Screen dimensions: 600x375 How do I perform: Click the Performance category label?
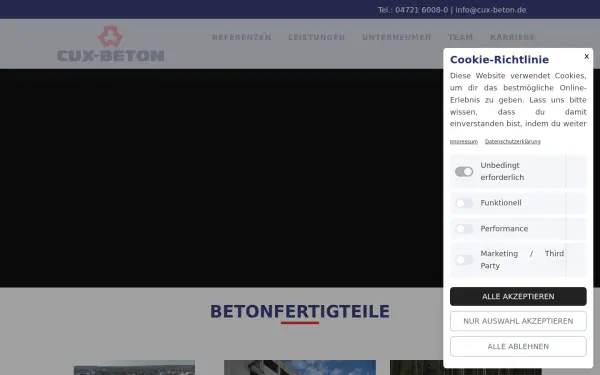click(504, 229)
